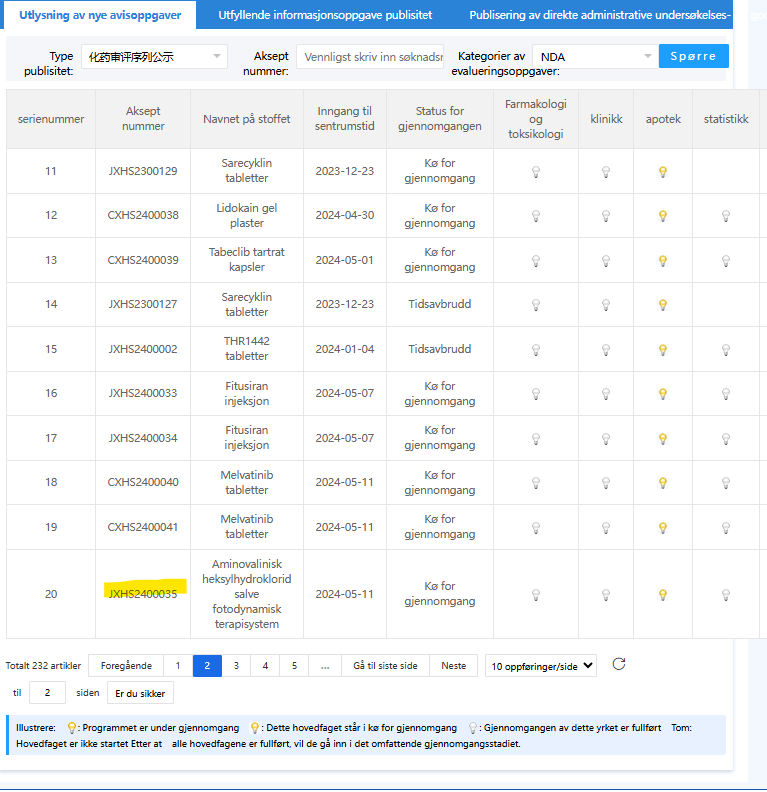This screenshot has height=792, width=767.
Task: Click farmakologi bulb icon for Tabeclib tartrat kapsler
Action: tap(535, 261)
